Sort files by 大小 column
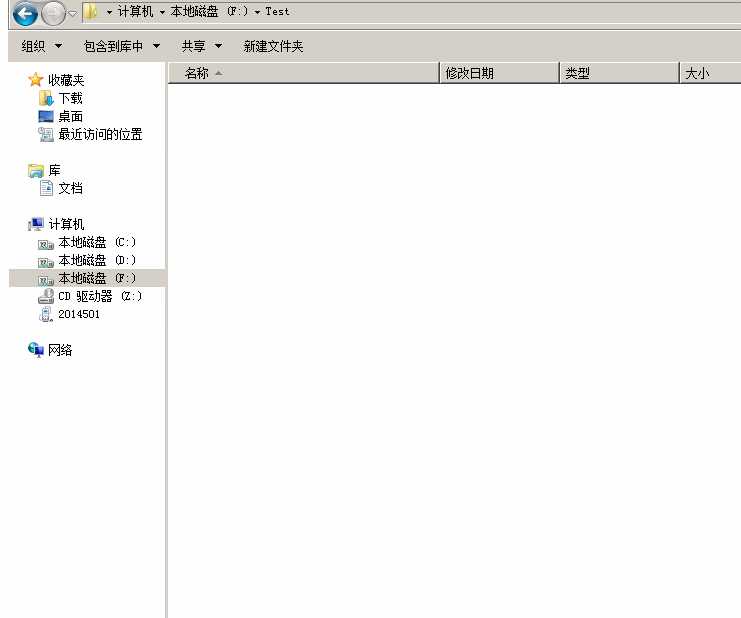This screenshot has width=741, height=618. [x=710, y=73]
